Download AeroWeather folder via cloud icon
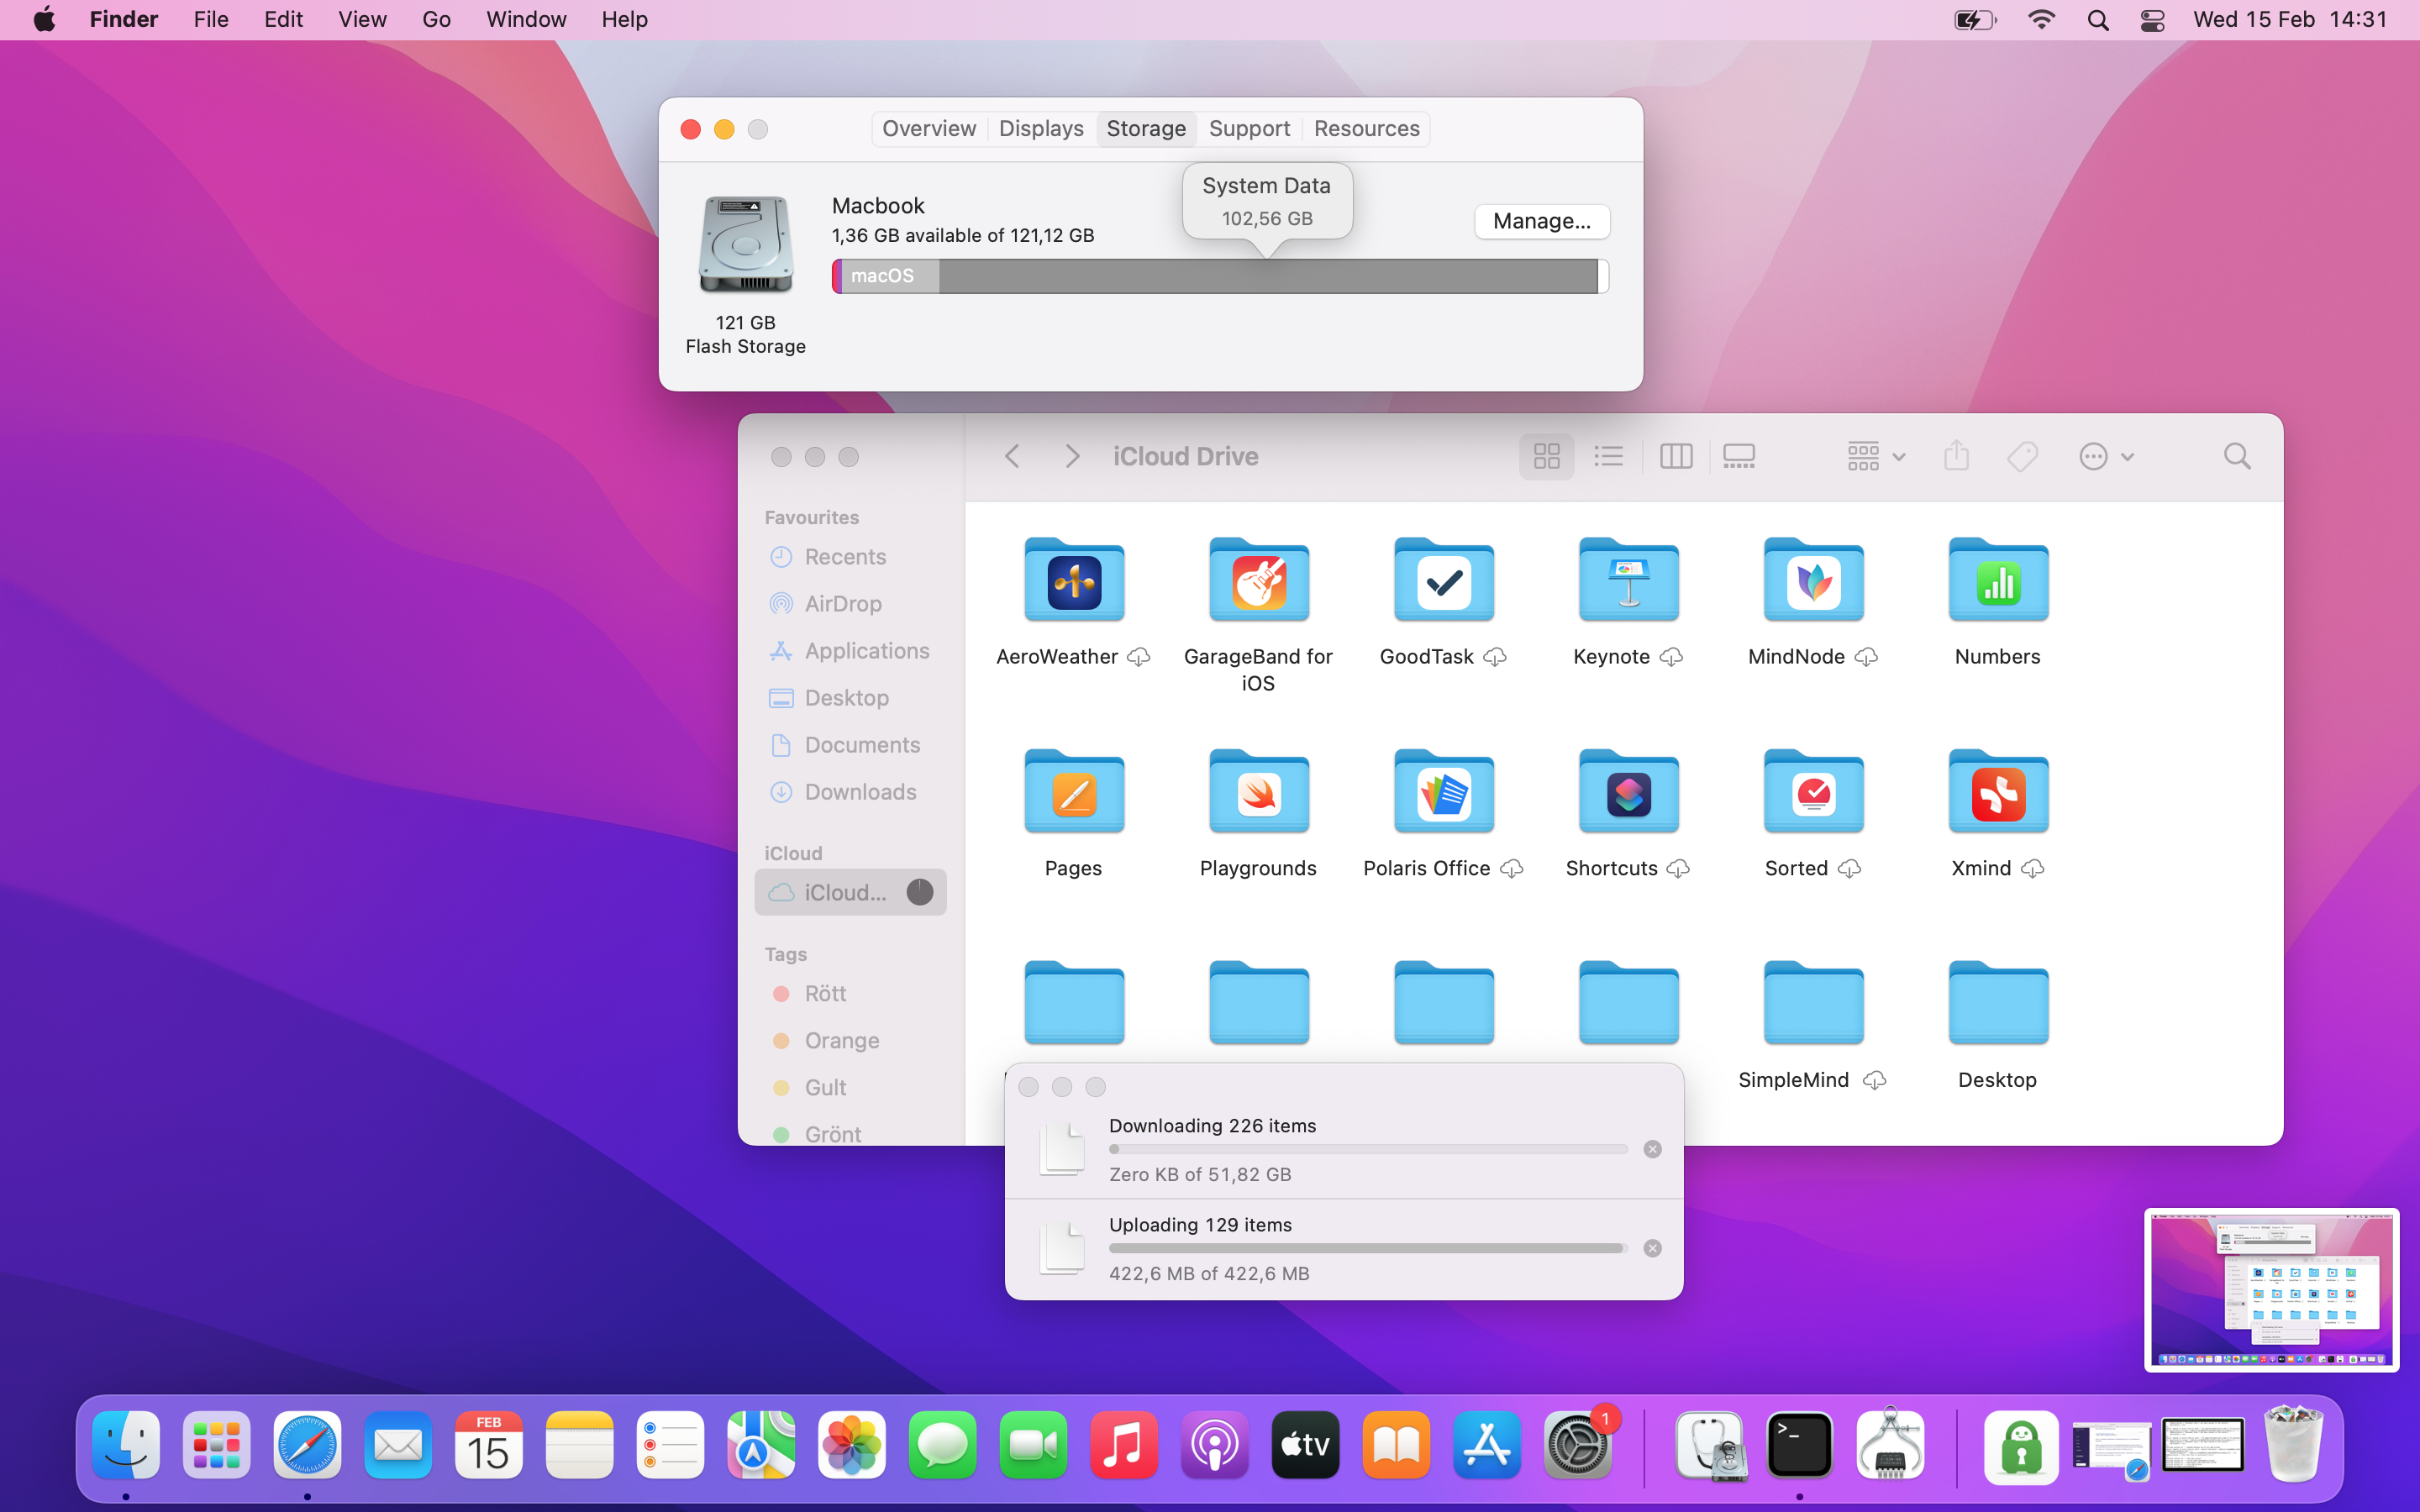Screen dimensions: 2420x1512 click(1138, 657)
